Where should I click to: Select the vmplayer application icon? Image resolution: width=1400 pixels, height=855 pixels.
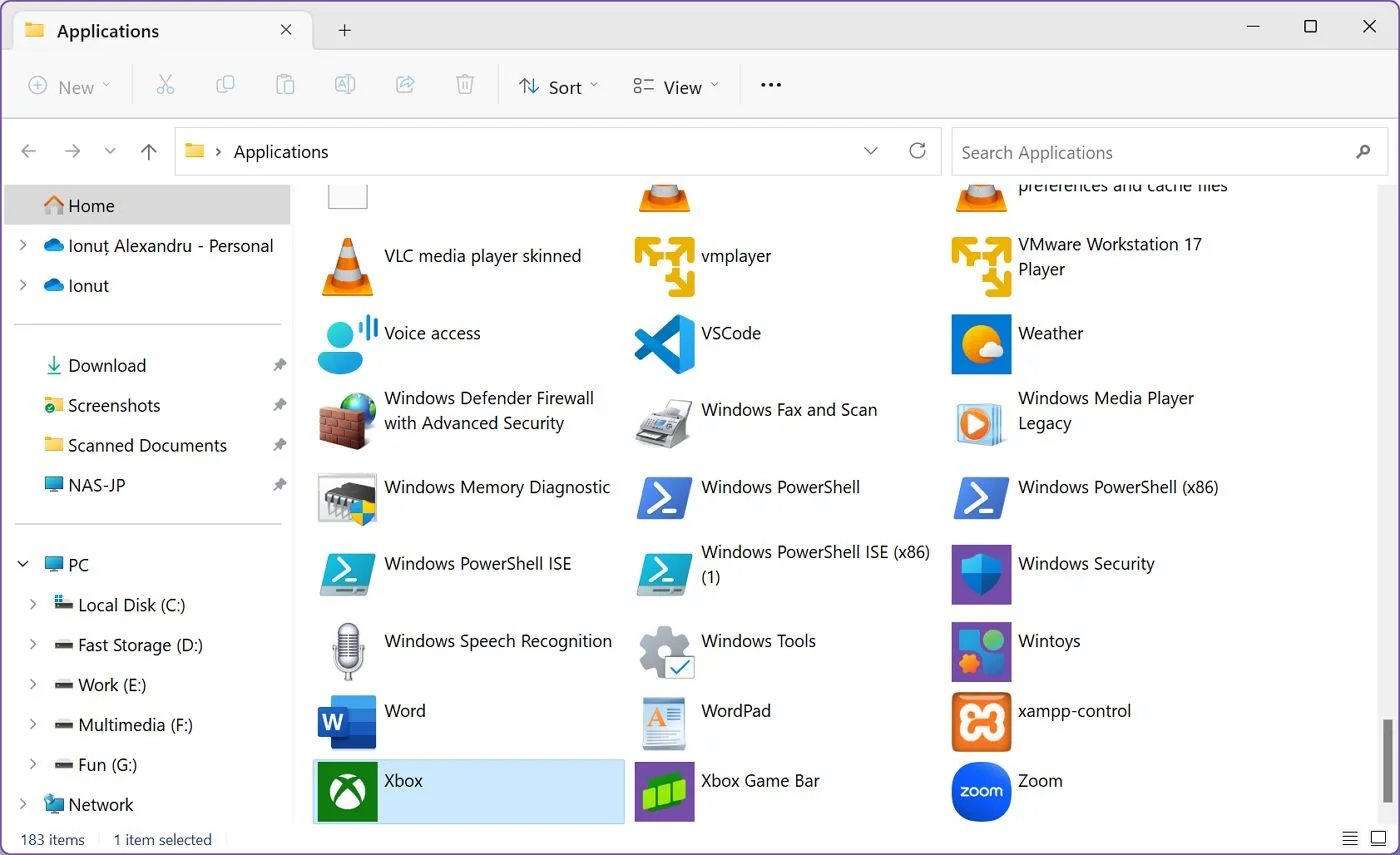click(664, 267)
